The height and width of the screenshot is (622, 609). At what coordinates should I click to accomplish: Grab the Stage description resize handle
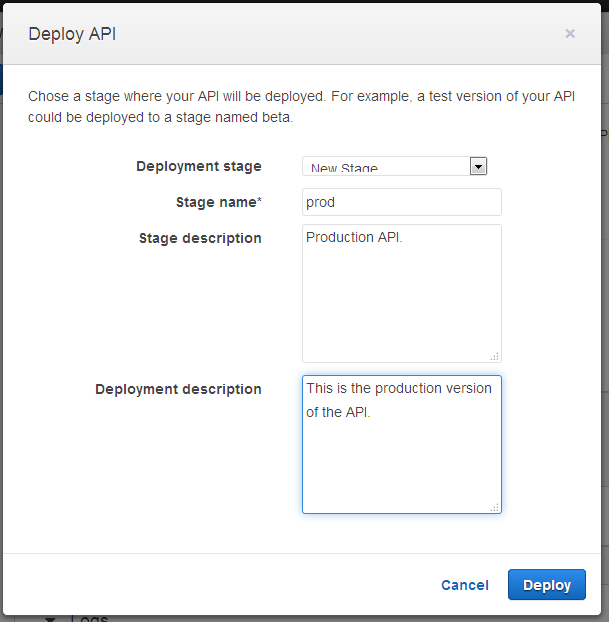(x=494, y=356)
